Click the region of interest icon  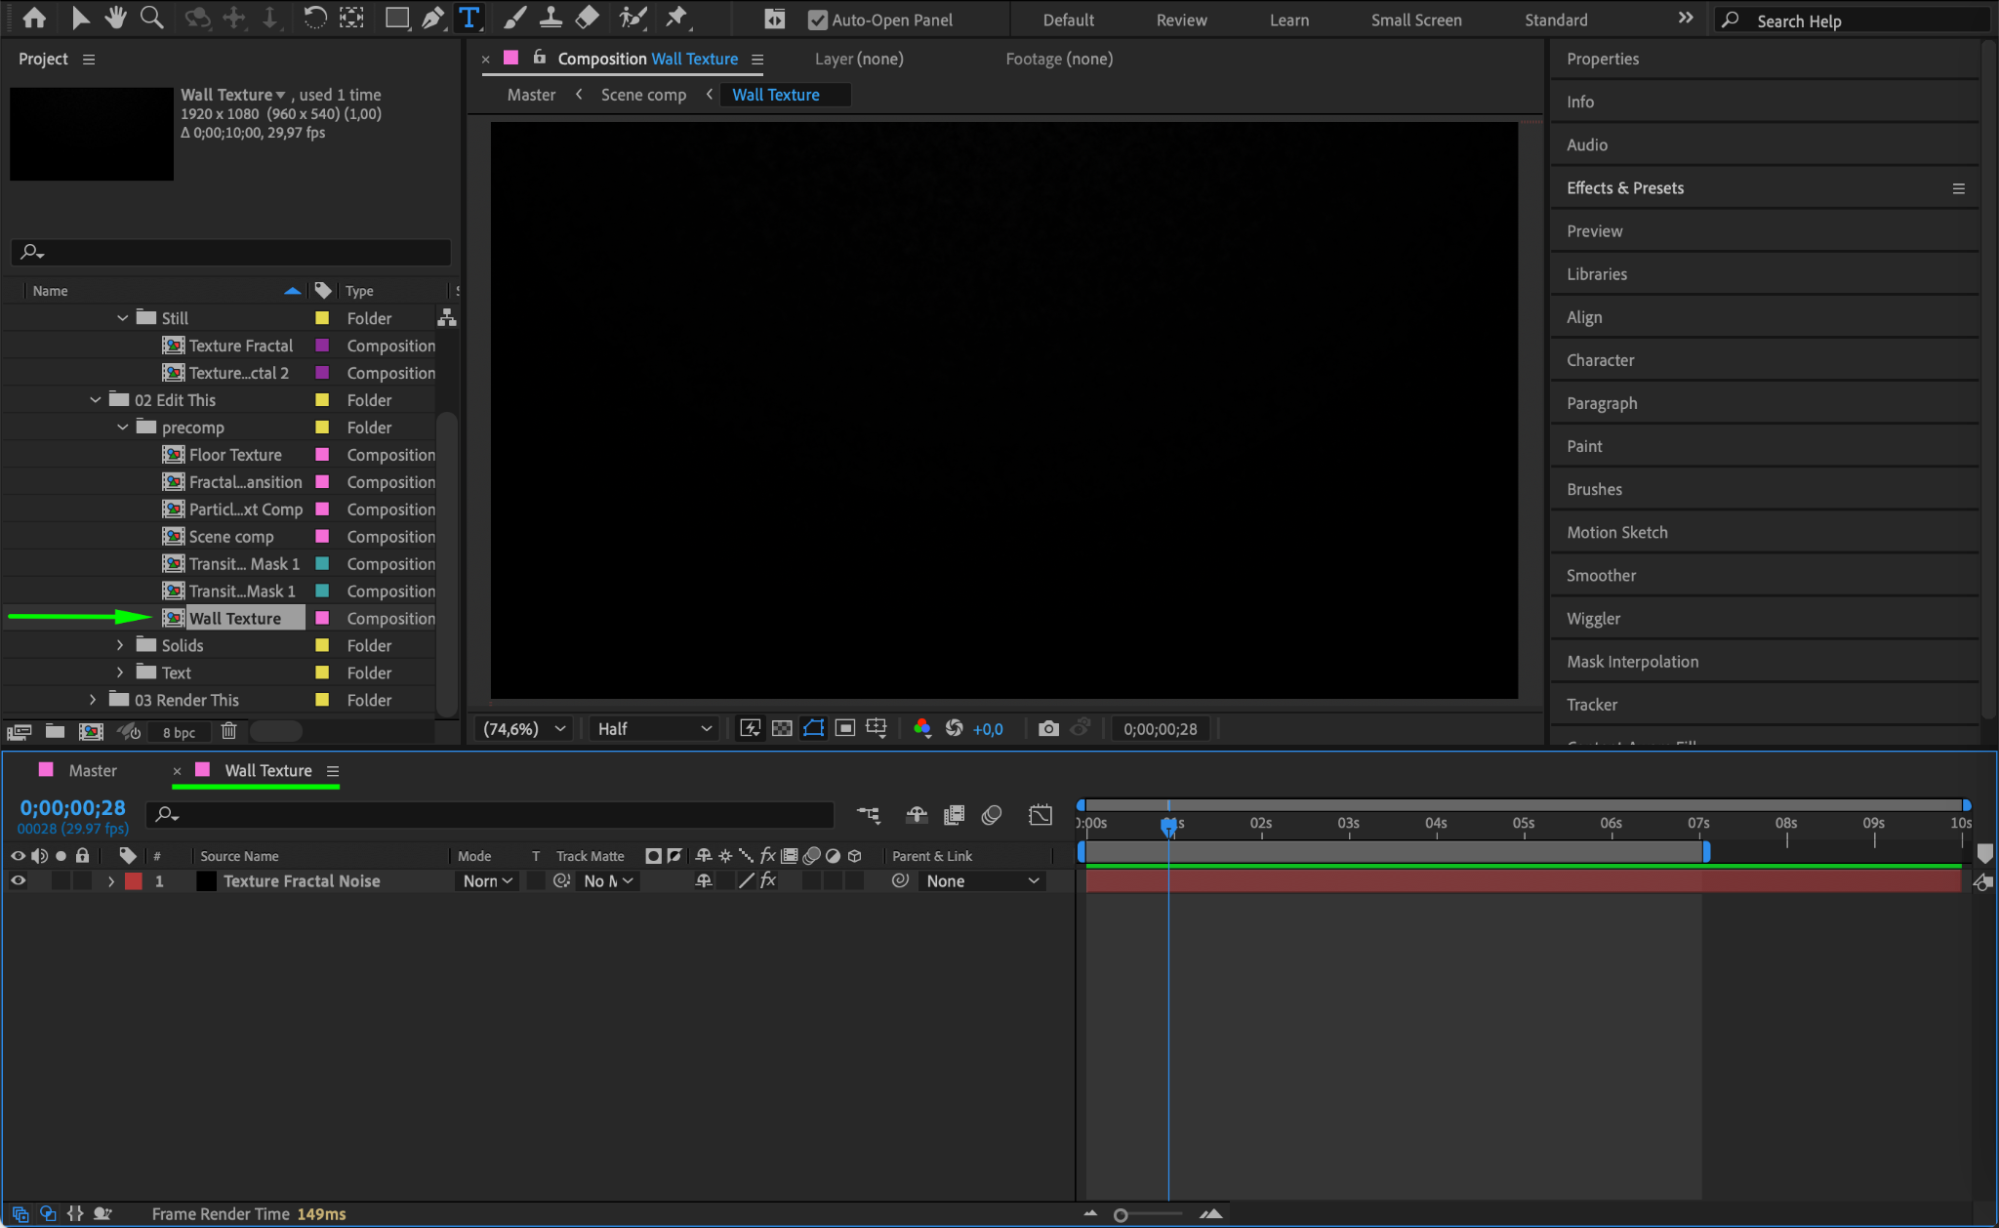pos(845,729)
